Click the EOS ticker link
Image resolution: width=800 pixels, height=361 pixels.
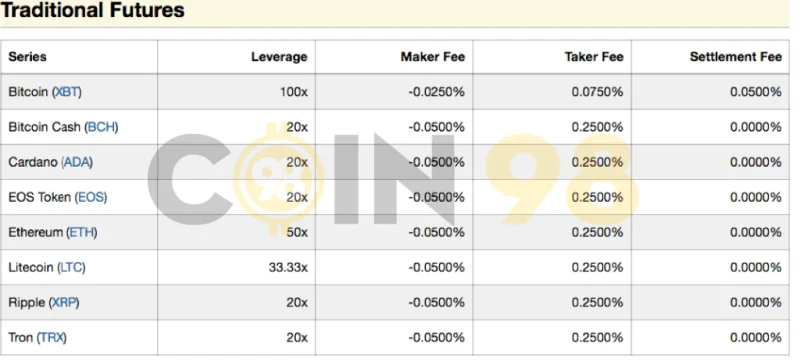[91, 197]
